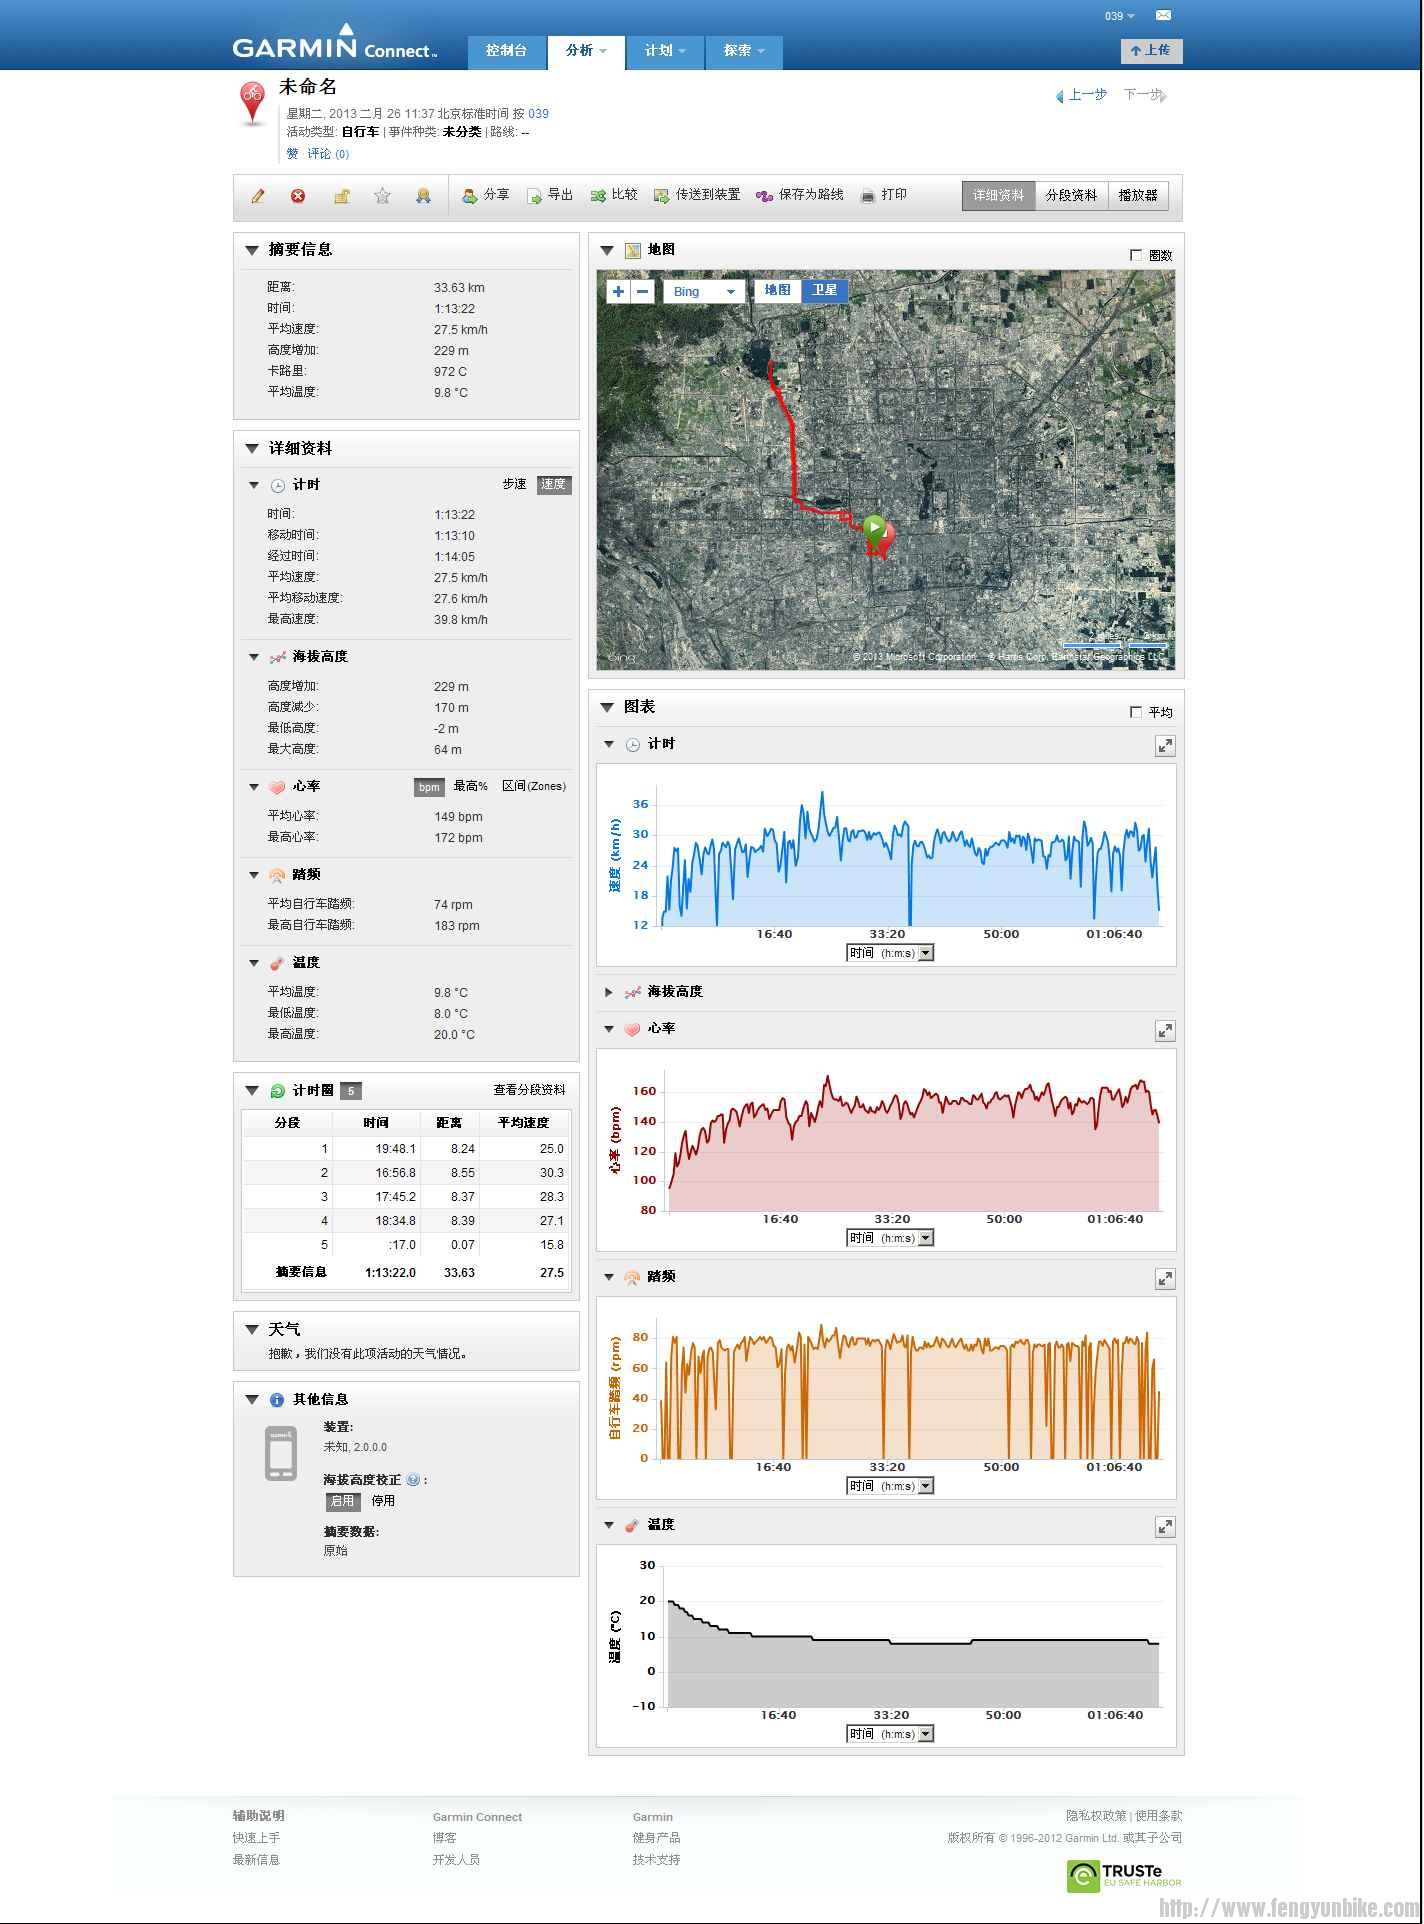This screenshot has height=1924, width=1424.
Task: Click Send to Device (传送到装置)
Action: pos(697,195)
